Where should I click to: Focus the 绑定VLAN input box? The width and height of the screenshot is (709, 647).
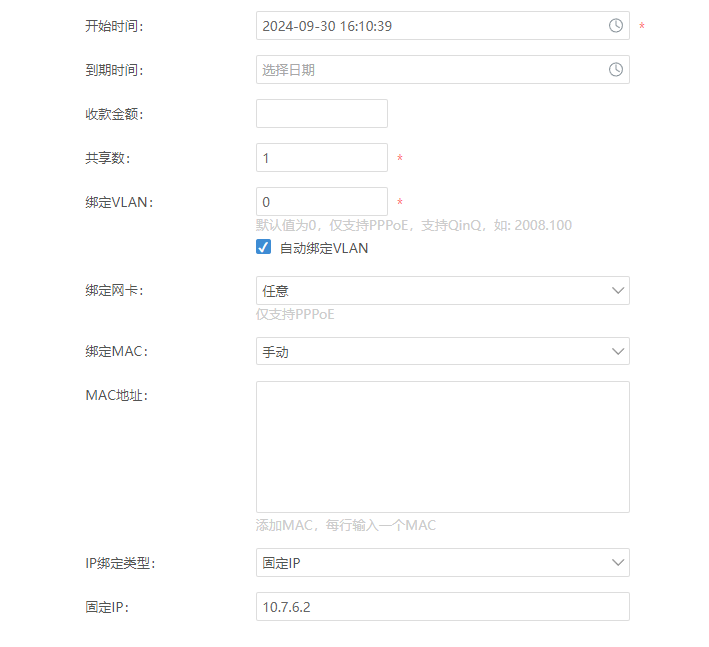tap(322, 201)
